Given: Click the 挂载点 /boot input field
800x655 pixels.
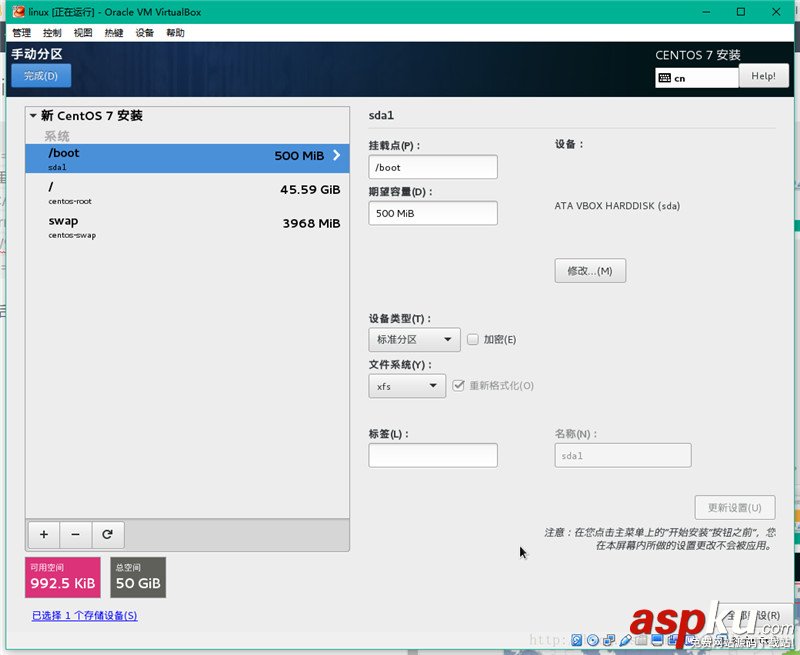Looking at the screenshot, I should 433,167.
